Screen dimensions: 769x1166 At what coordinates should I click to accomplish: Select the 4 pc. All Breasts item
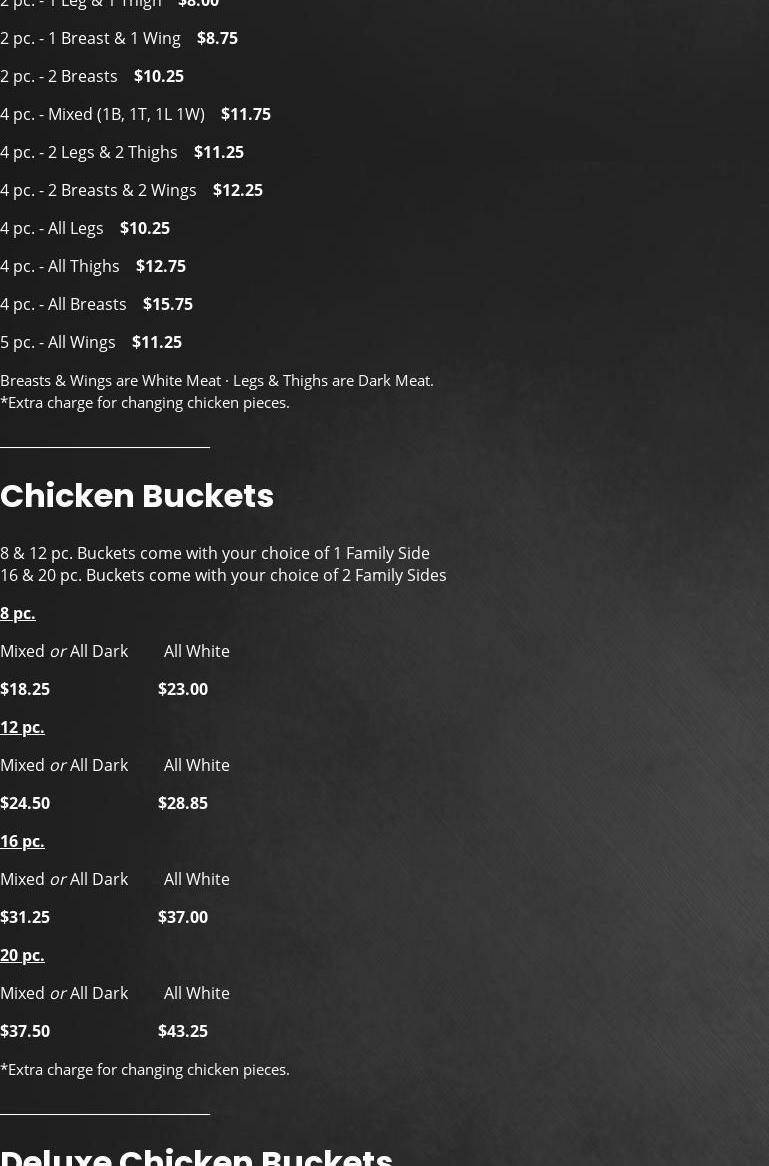pos(64,304)
